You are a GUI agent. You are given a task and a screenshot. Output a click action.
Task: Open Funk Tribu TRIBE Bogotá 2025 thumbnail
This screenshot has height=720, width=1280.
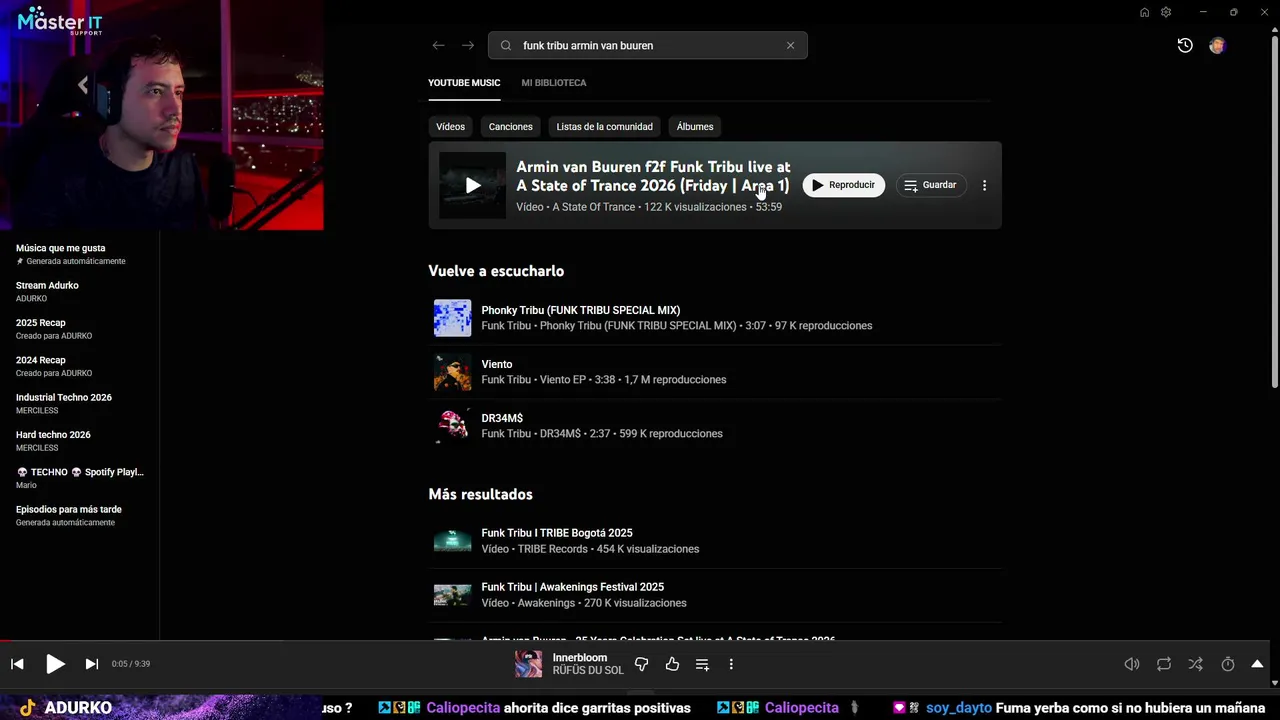[x=452, y=541]
